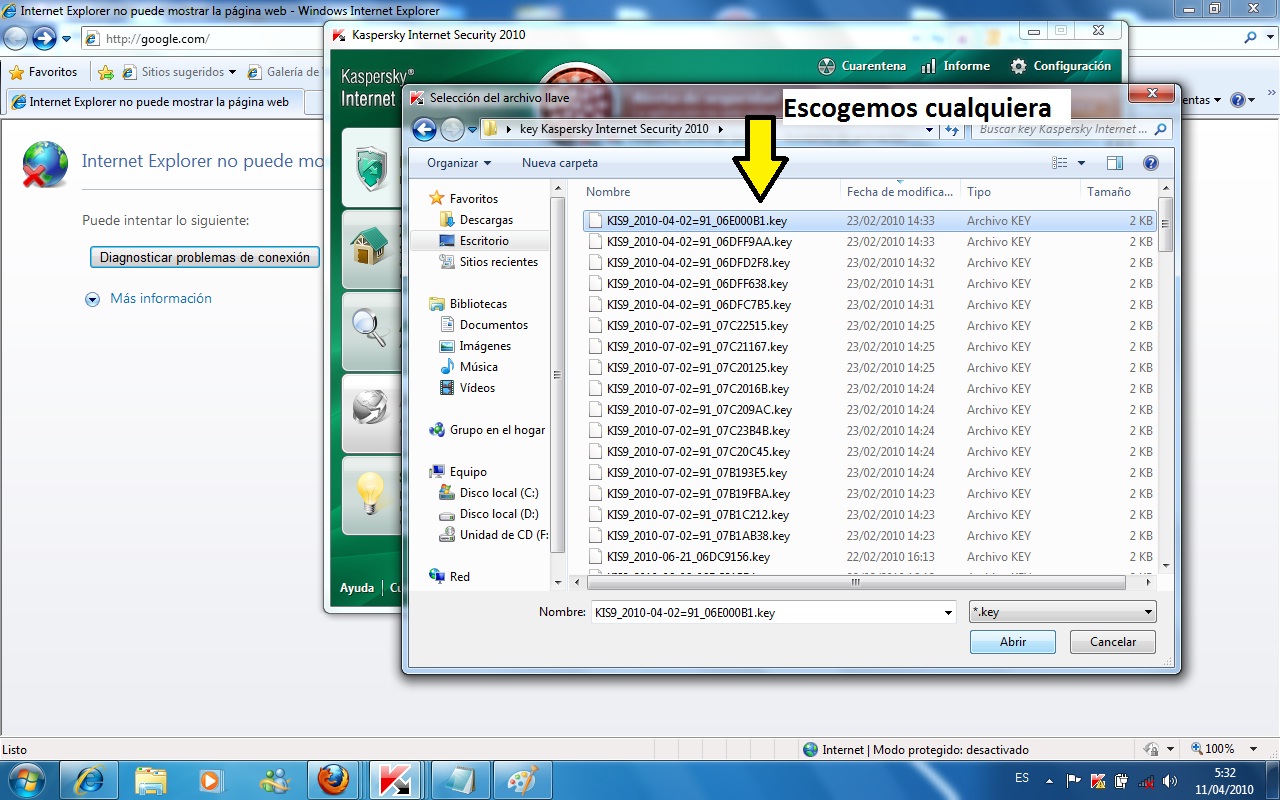Open Firefox from the taskbar
The width and height of the screenshot is (1280, 800).
(334, 779)
